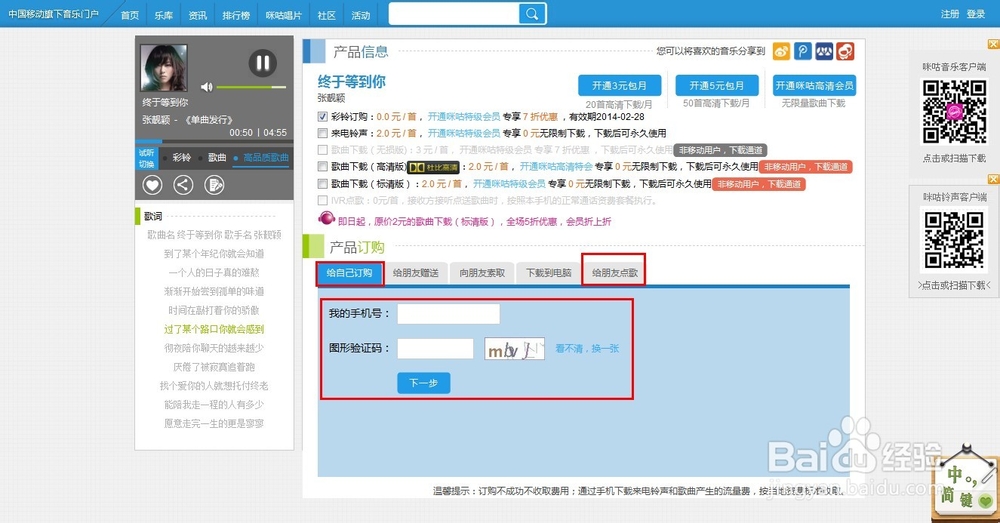Click the 中国移动旗下音乐门户 logo text
1000x523 pixels.
[54, 14]
